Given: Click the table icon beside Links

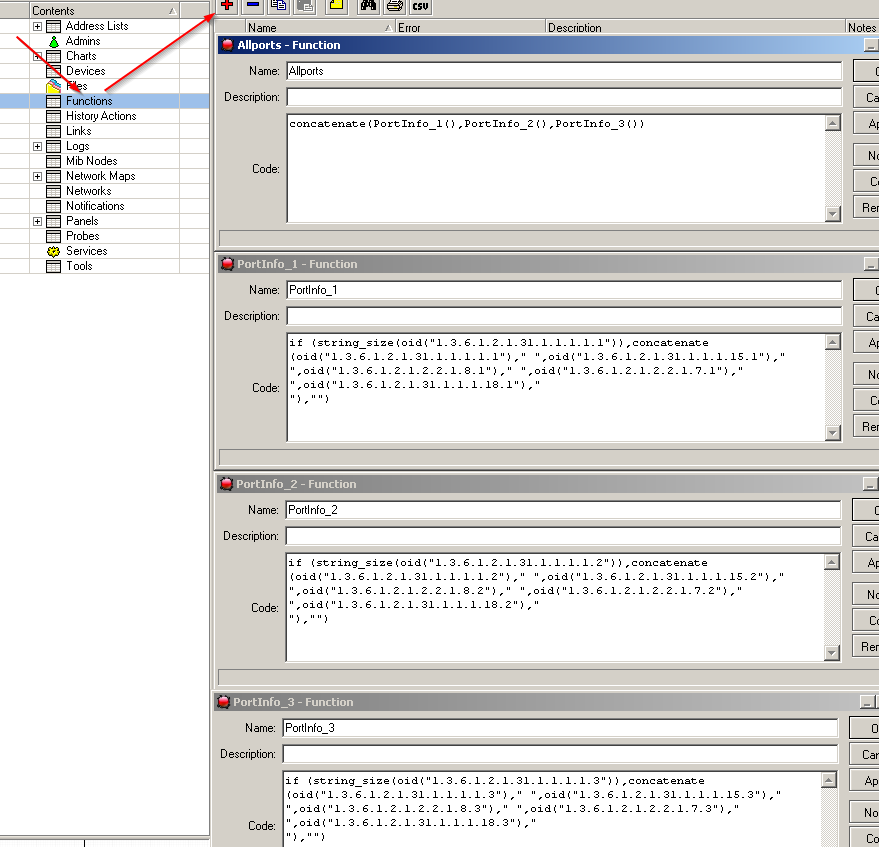Looking at the screenshot, I should (53, 131).
